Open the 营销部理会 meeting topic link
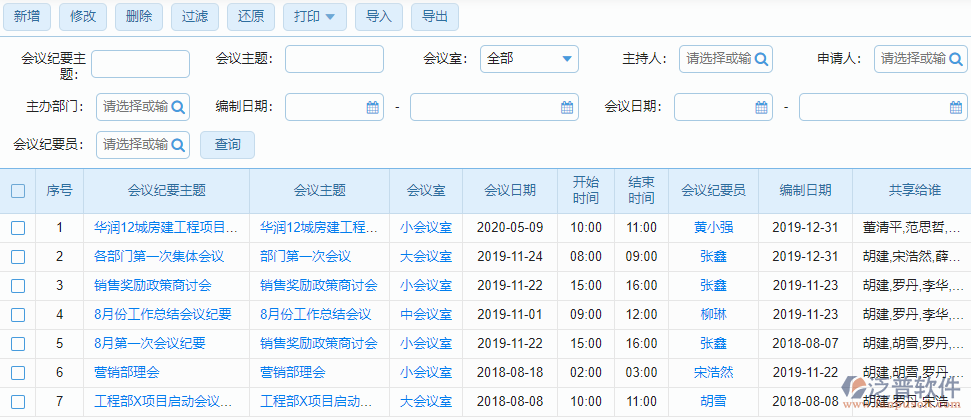Screen dimensions: 971x420 pos(293,373)
